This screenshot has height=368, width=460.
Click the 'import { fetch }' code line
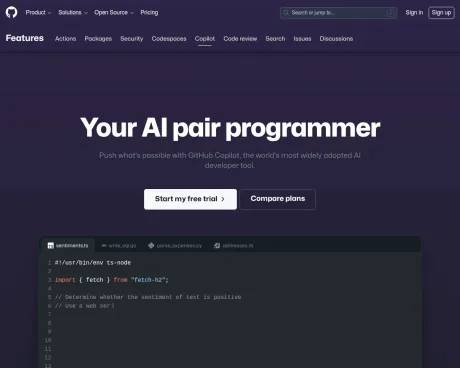pos(112,280)
